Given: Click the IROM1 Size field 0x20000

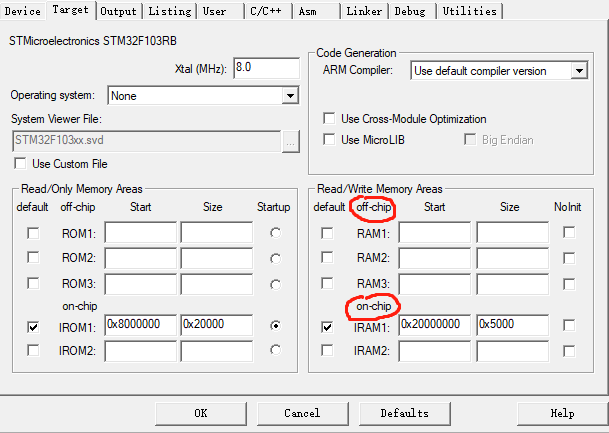Looking at the screenshot, I should coord(217,325).
